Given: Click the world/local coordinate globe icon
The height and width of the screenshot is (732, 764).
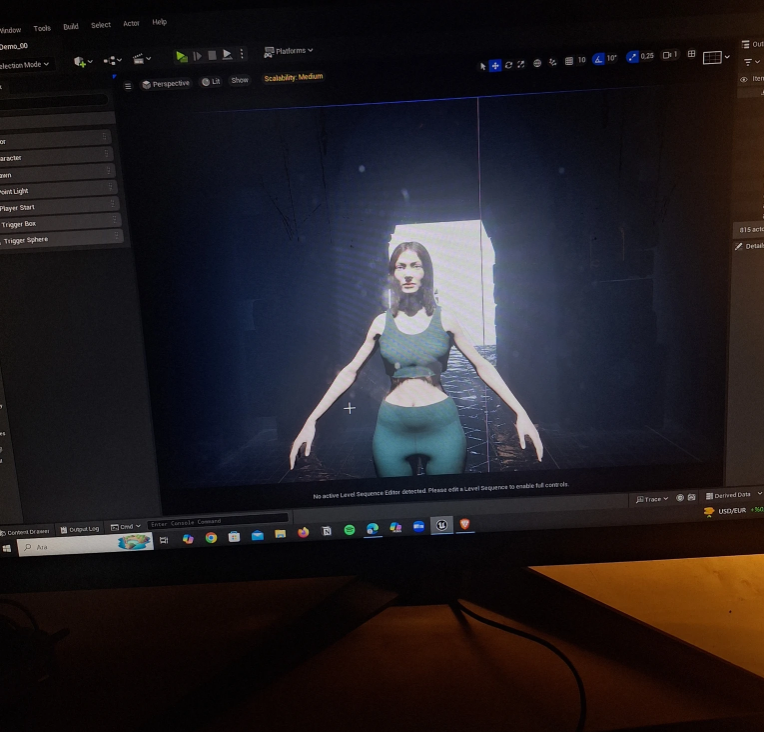Looking at the screenshot, I should point(537,63).
